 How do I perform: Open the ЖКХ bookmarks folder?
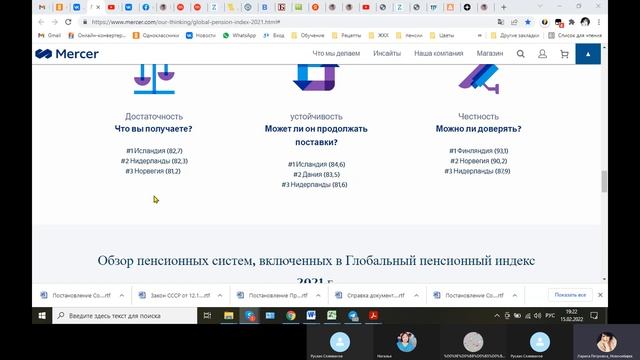pos(379,36)
